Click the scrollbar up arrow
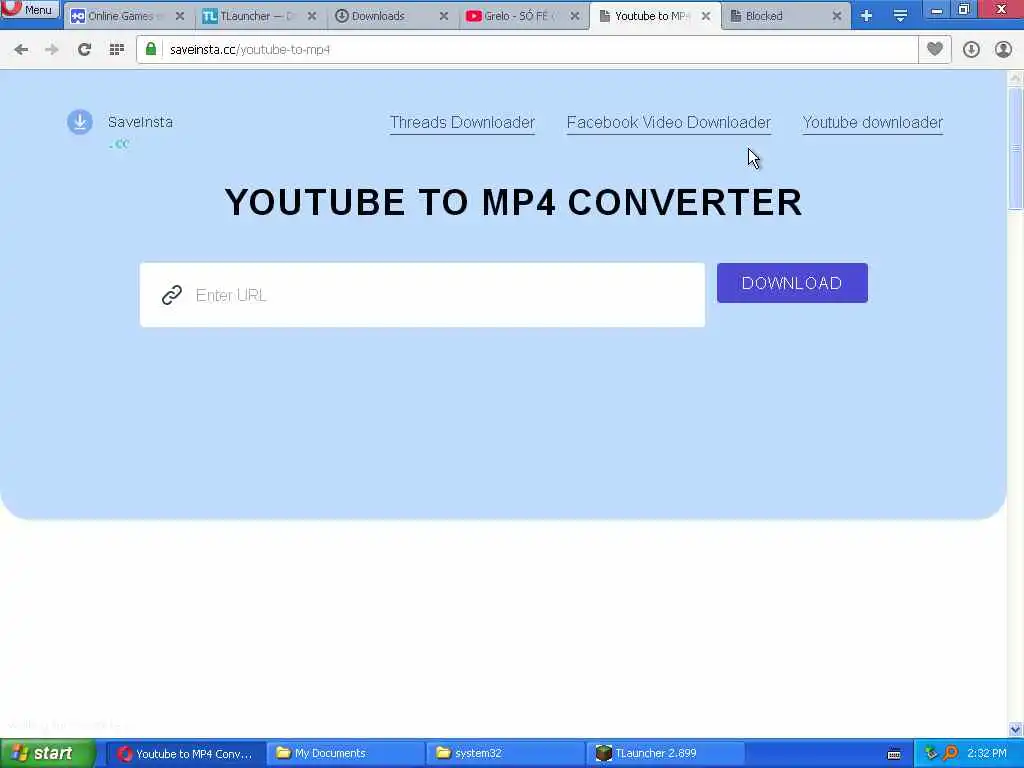The height and width of the screenshot is (768, 1024). 1015,78
